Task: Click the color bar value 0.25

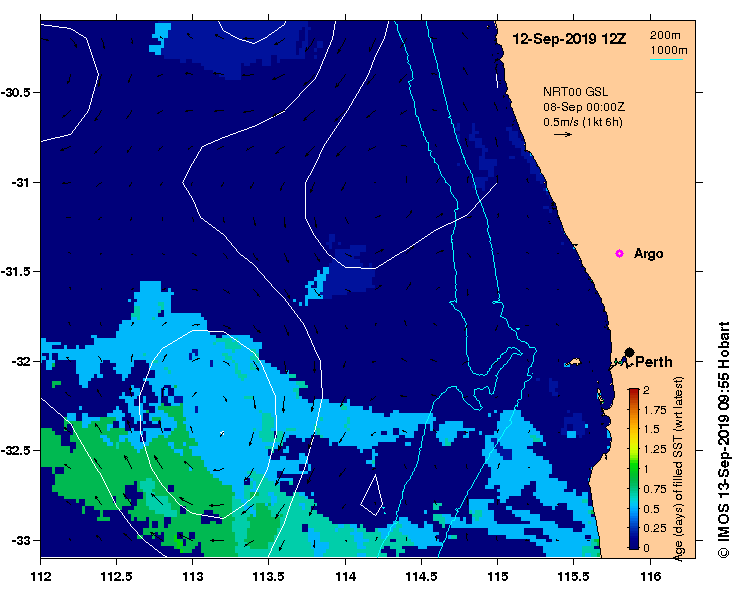Action: [655, 528]
